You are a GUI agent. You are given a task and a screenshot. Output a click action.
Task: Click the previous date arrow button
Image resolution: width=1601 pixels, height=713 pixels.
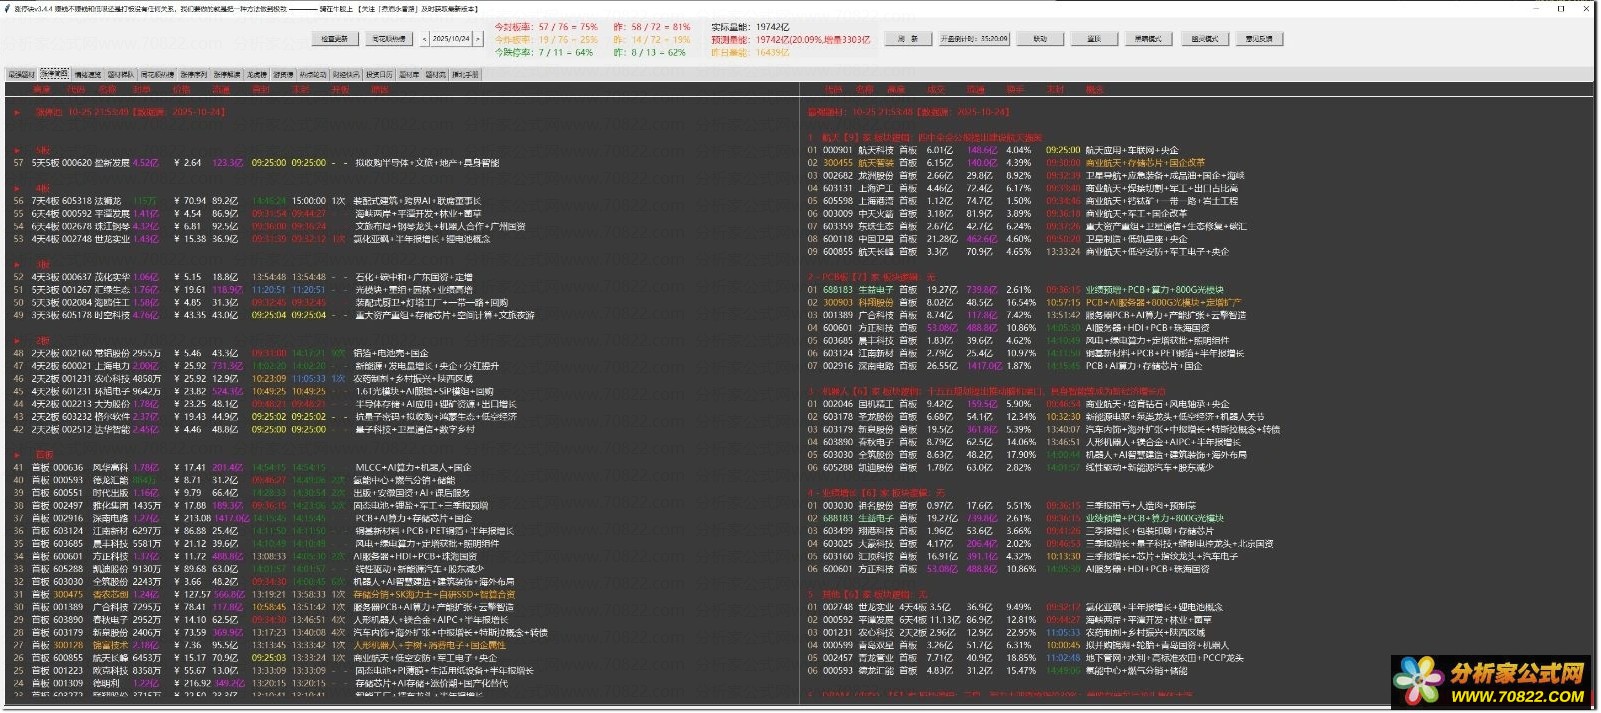tap(425, 39)
